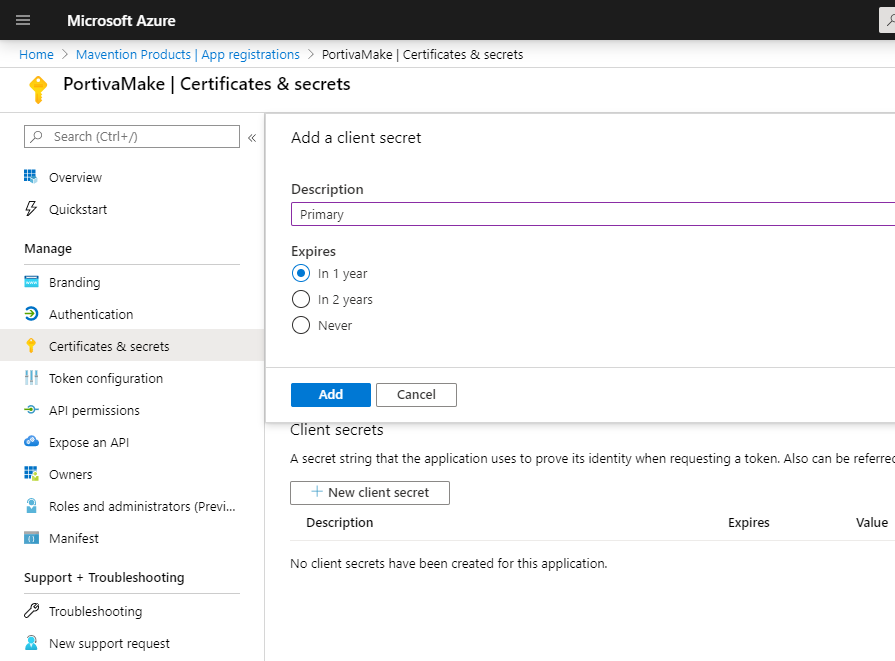Click the Manifest icon
Viewport: 895px width, 661px height.
(x=31, y=538)
